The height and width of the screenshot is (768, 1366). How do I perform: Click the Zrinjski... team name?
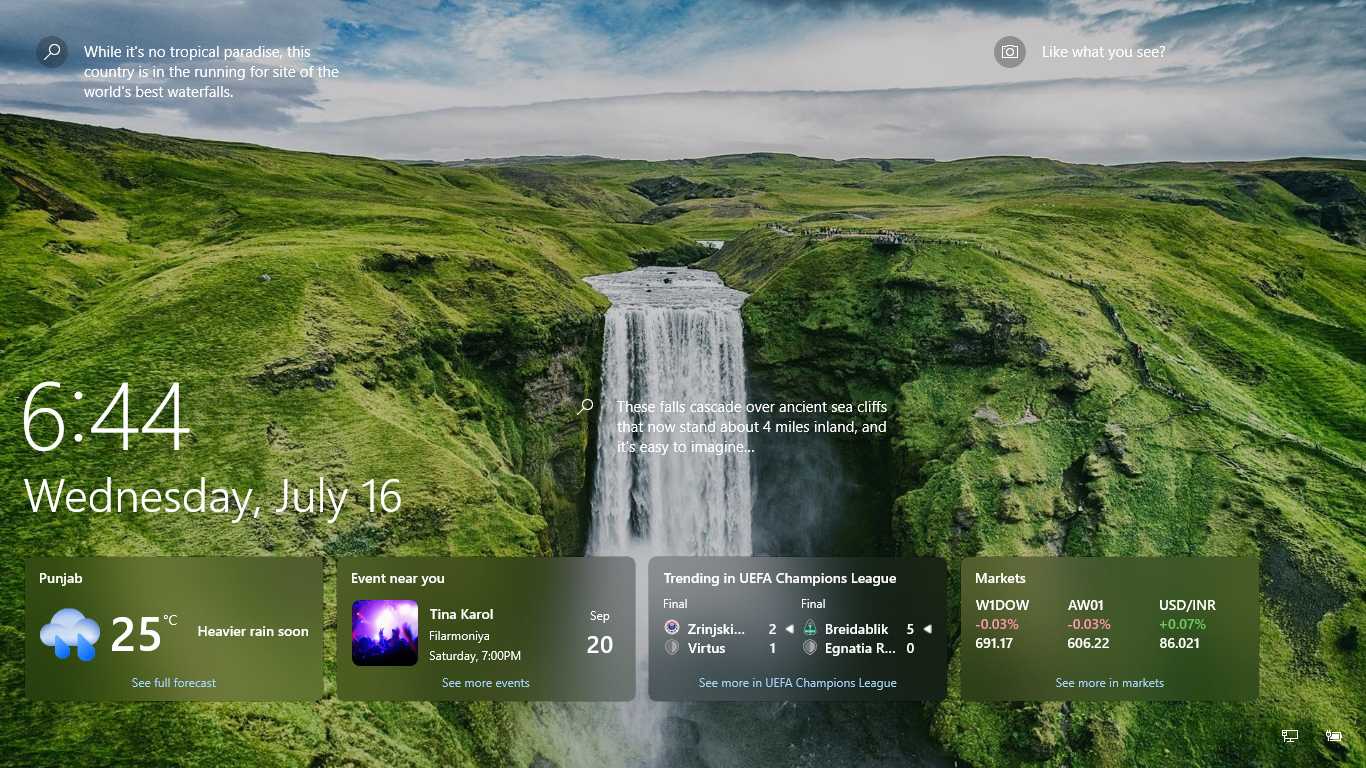click(x=717, y=629)
